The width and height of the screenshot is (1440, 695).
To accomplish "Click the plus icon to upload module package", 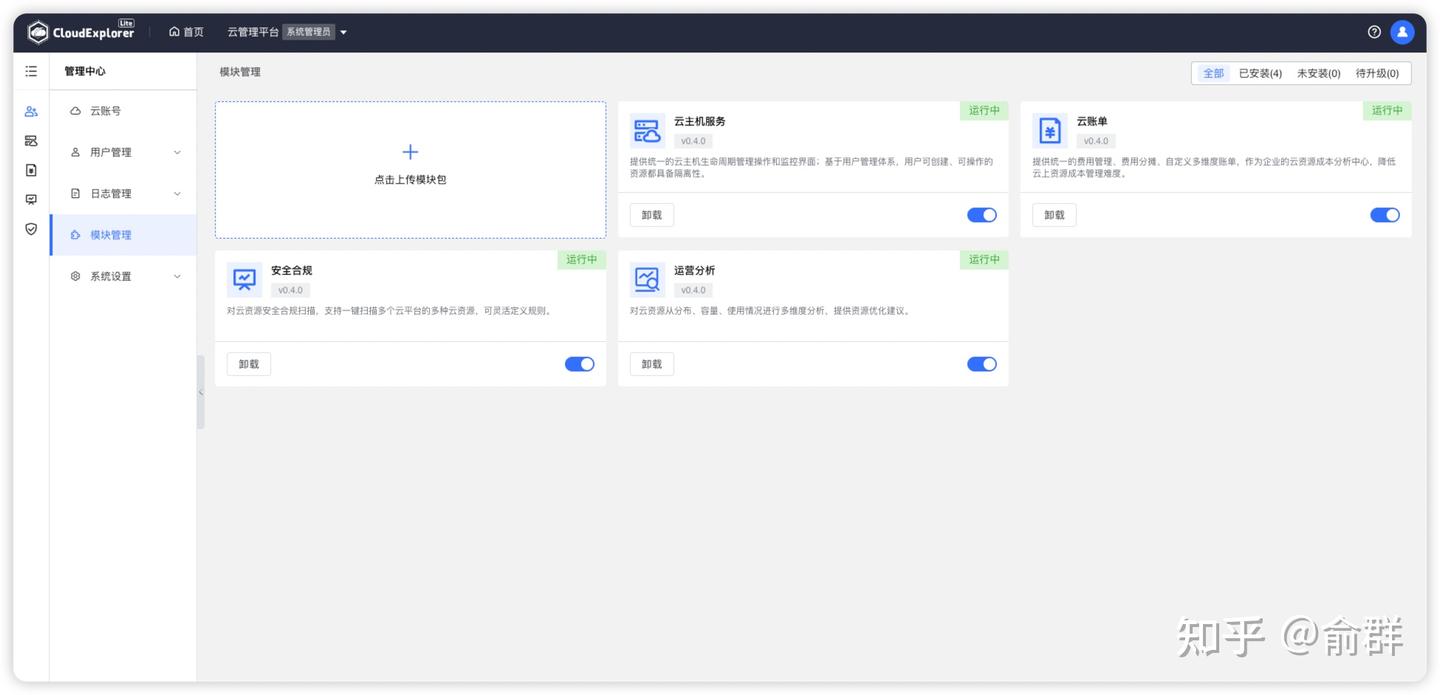I will 410,152.
